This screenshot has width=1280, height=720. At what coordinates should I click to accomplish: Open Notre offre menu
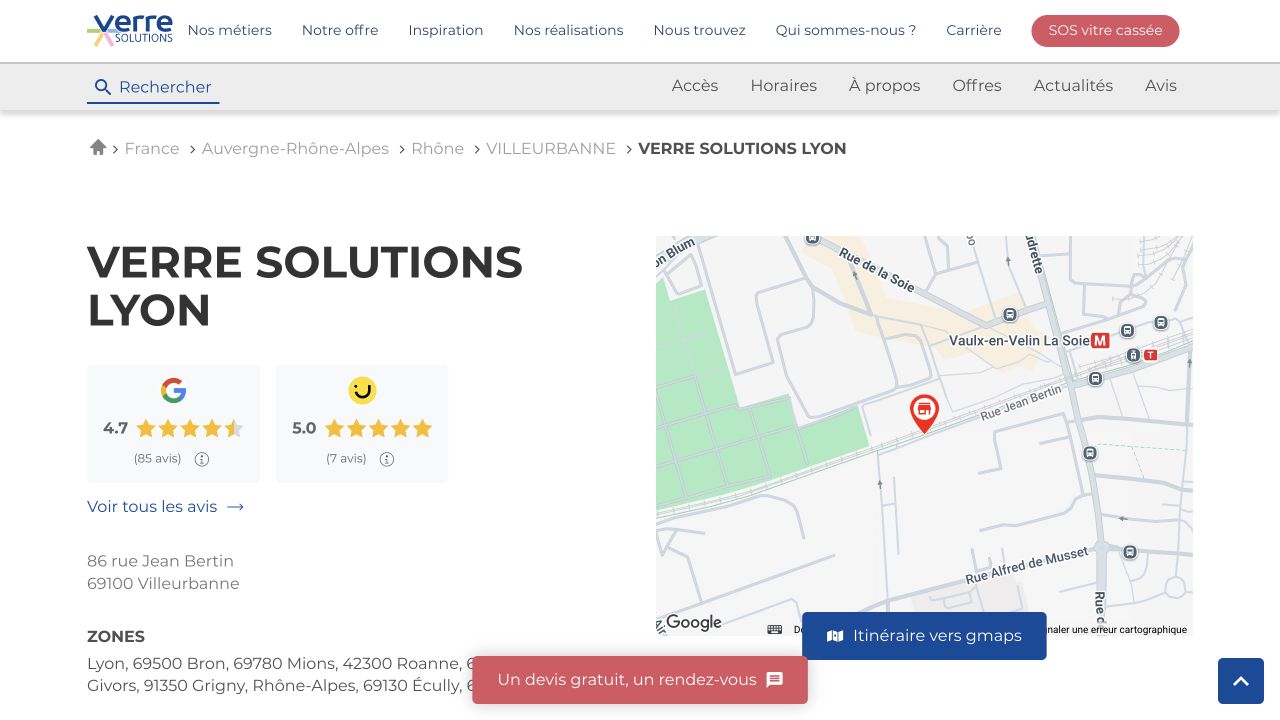pyautogui.click(x=340, y=30)
